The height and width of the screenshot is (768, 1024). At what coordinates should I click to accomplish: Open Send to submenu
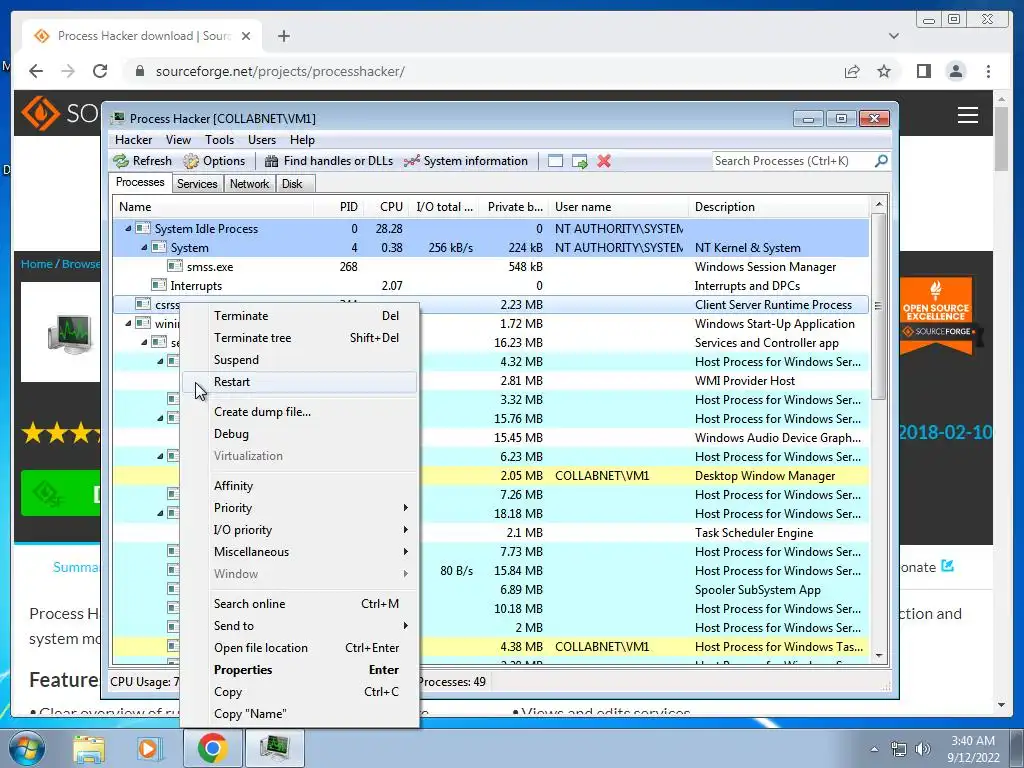tap(299, 626)
